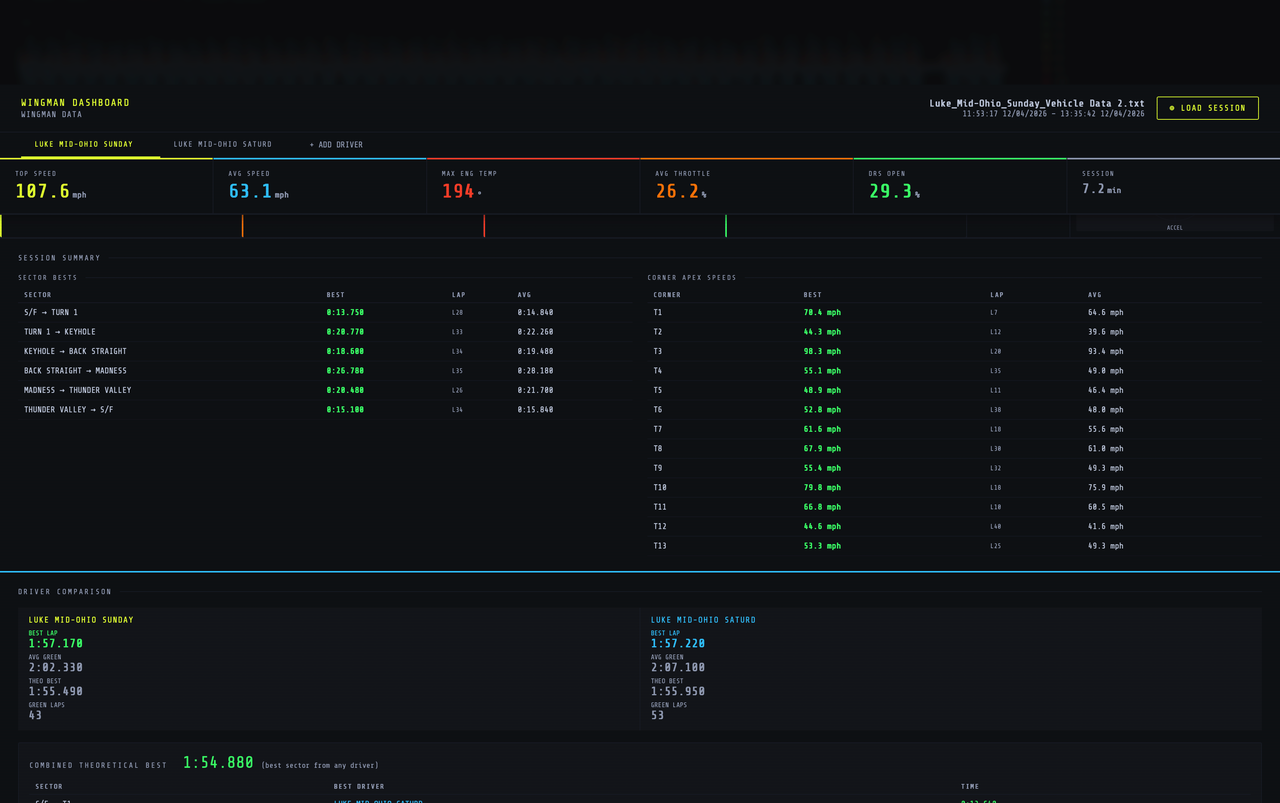Click the Session 7.2 min value
The image size is (1280, 803).
pos(1101,189)
